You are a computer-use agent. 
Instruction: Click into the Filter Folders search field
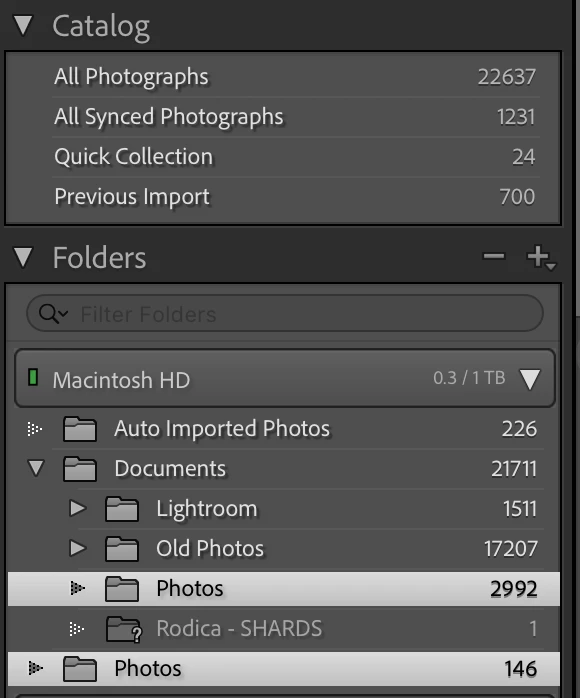[x=285, y=313]
